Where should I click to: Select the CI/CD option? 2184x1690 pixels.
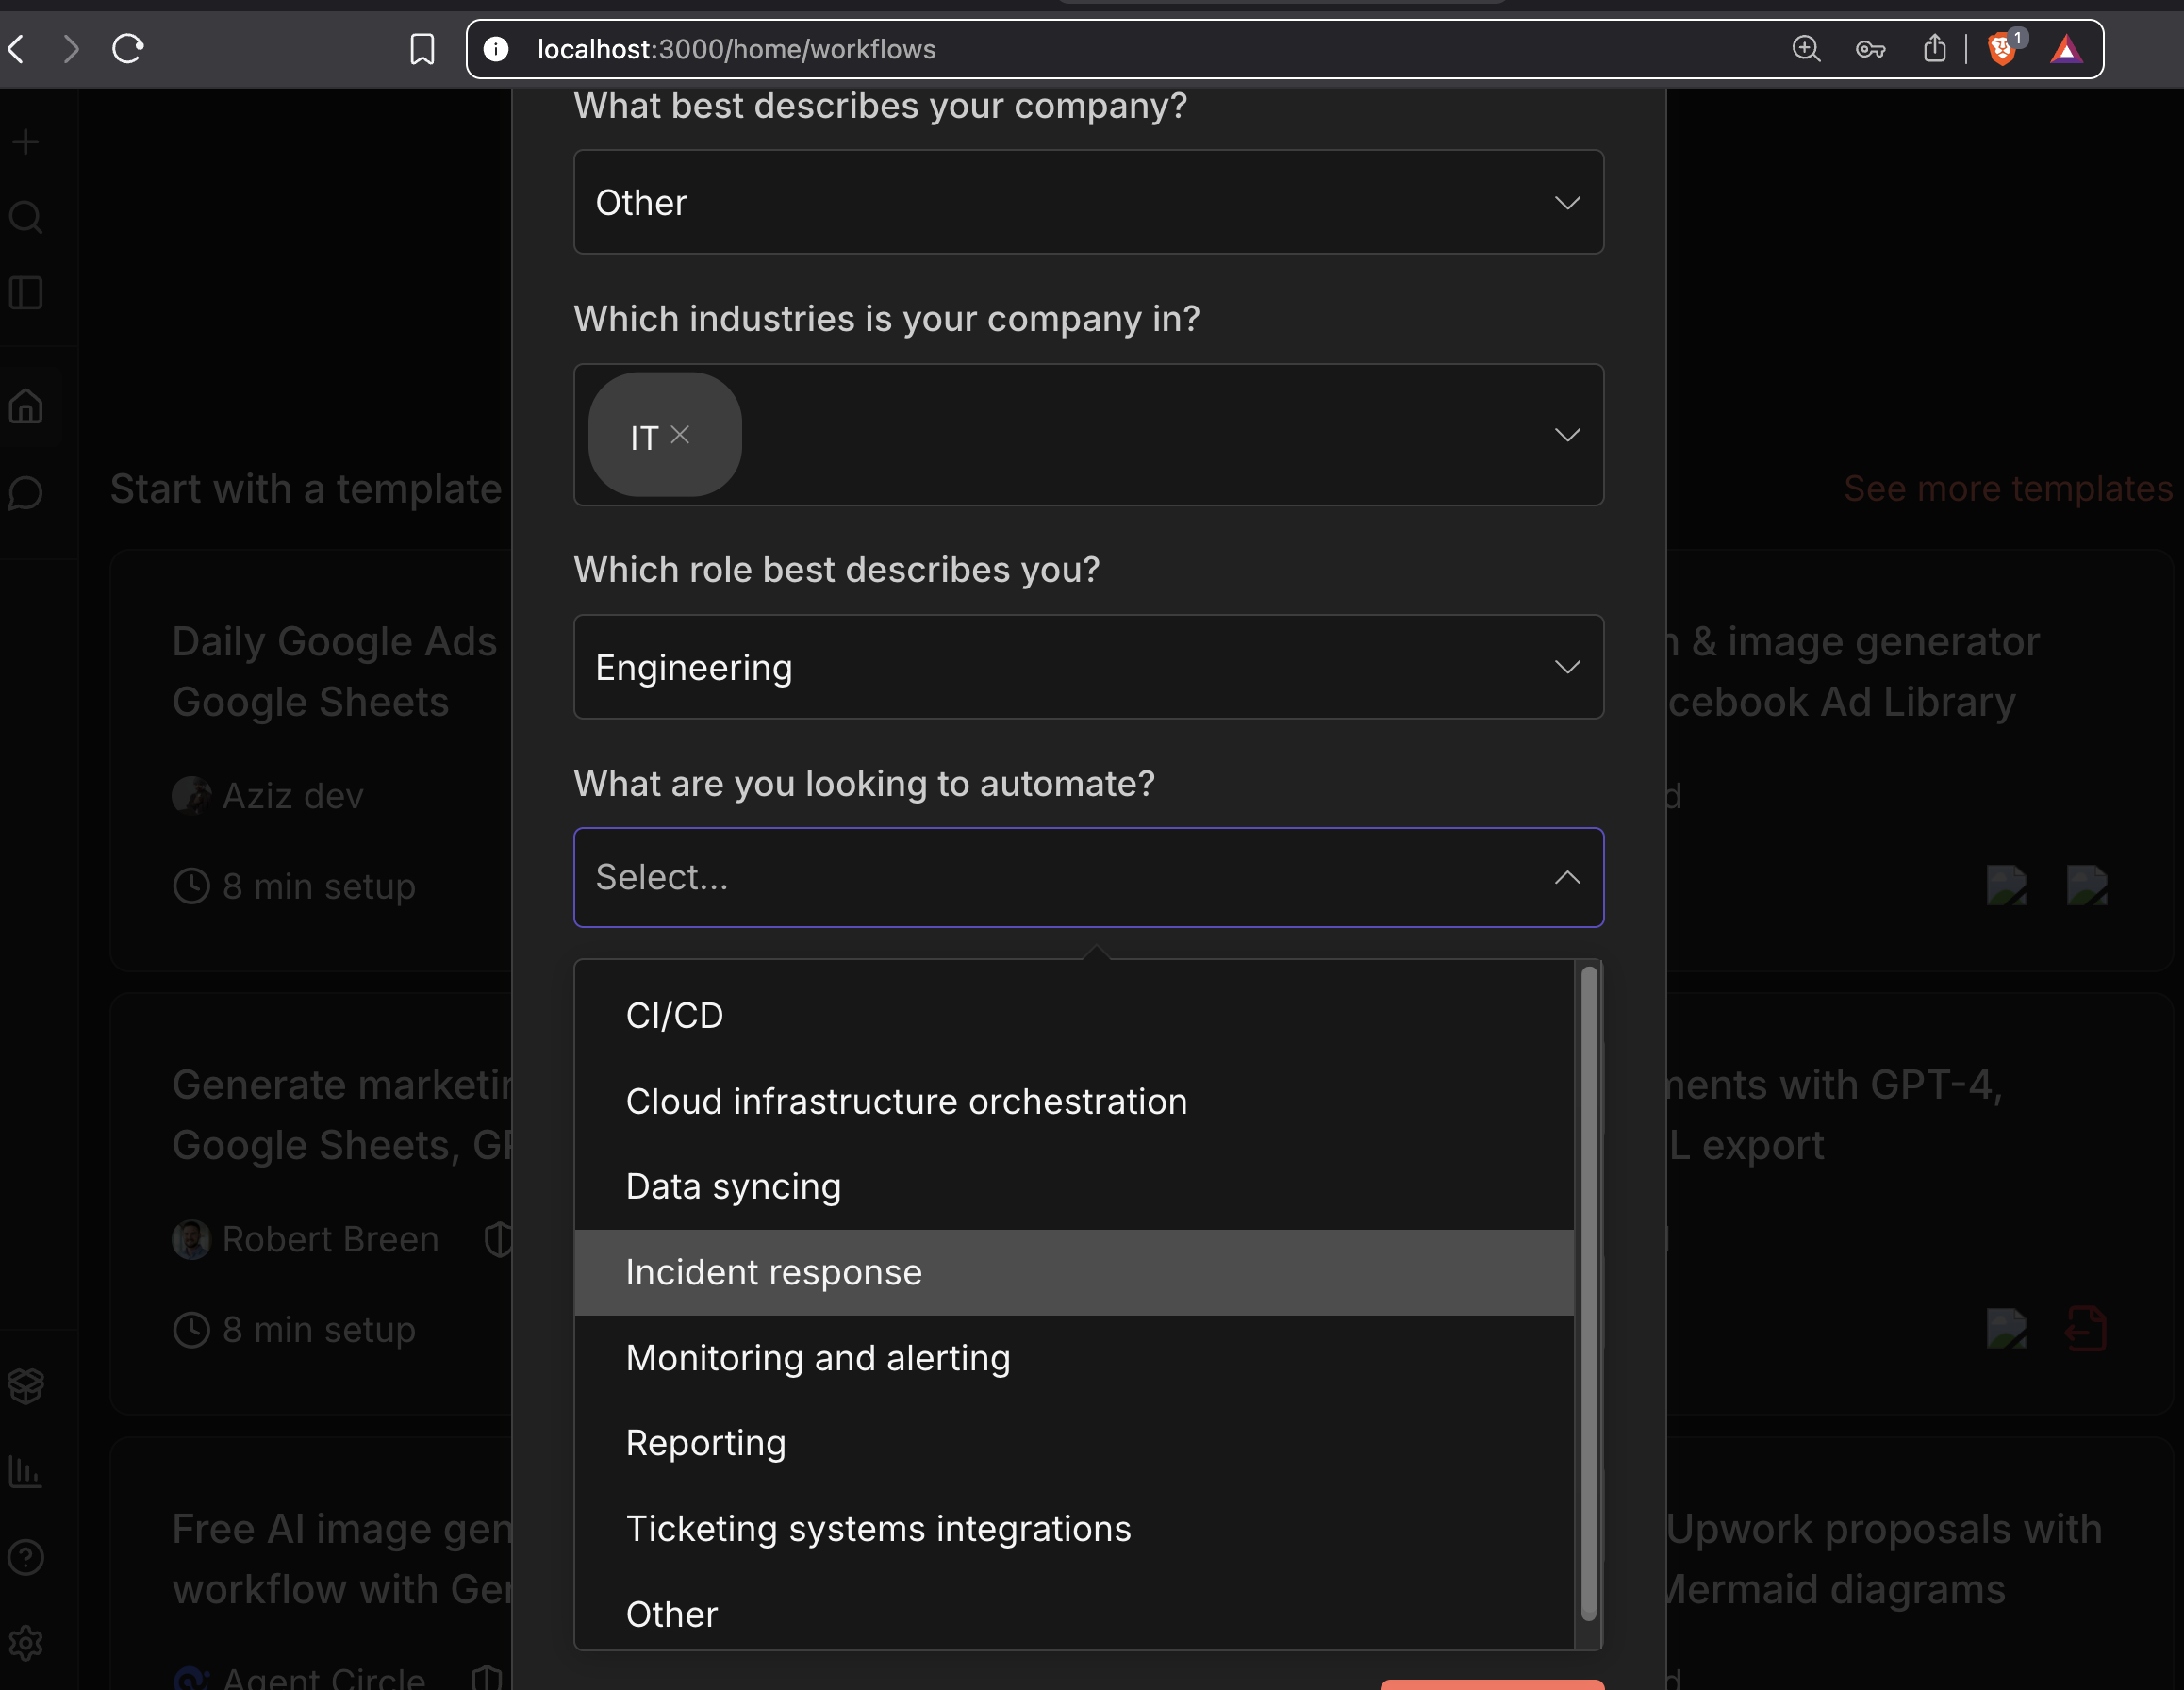(675, 1015)
